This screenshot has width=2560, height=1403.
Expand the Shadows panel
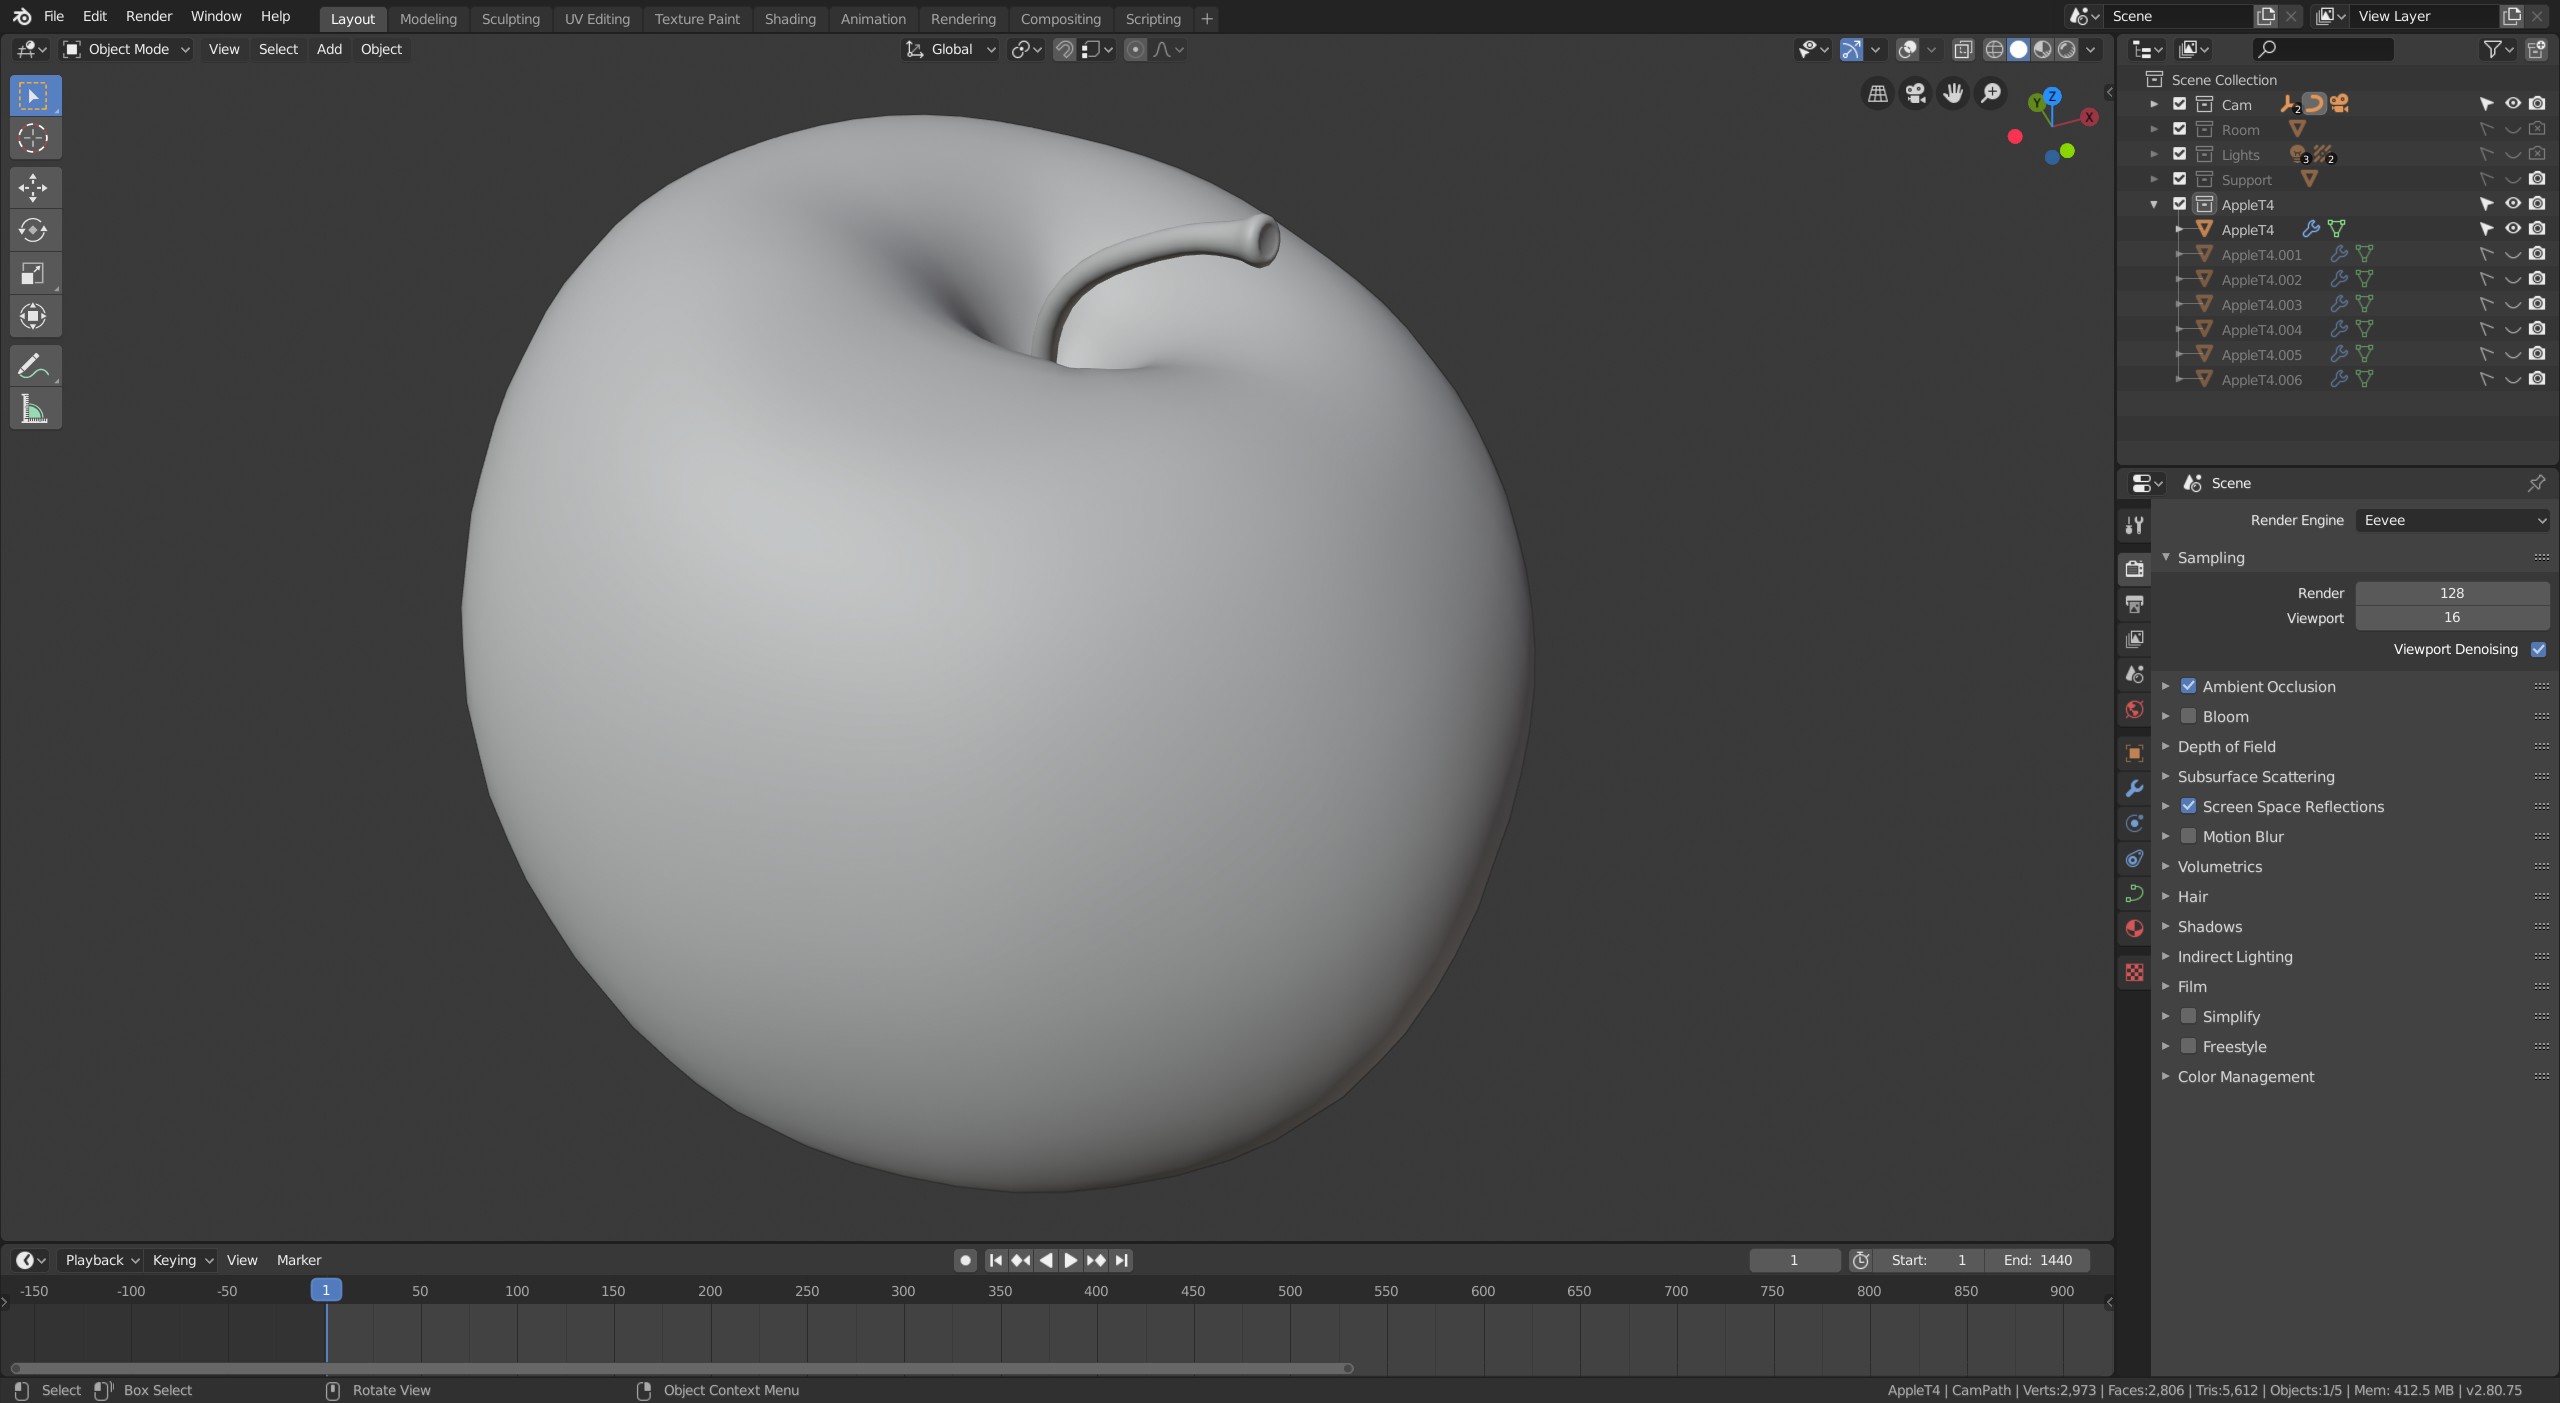2209,926
